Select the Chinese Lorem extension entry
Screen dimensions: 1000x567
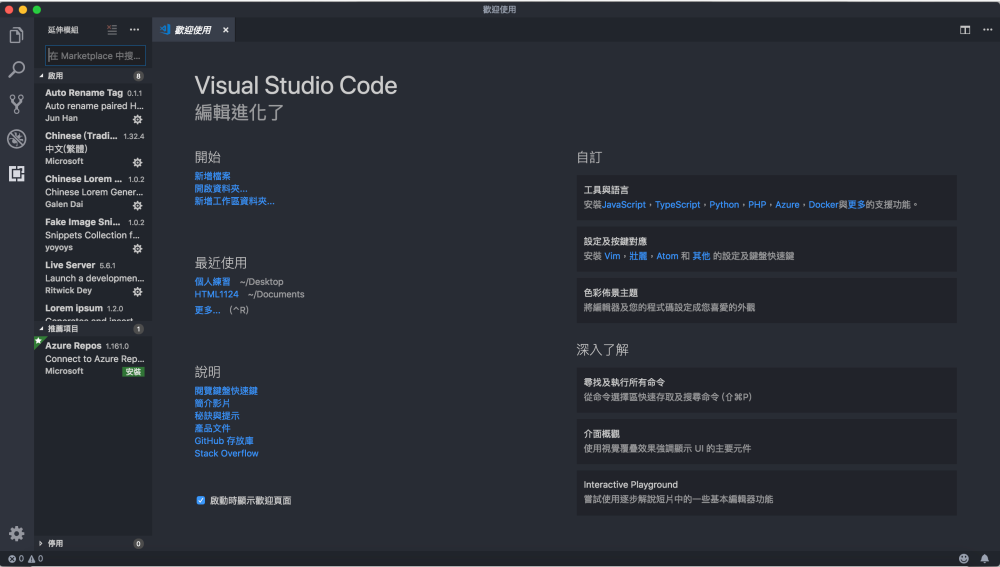click(x=93, y=191)
